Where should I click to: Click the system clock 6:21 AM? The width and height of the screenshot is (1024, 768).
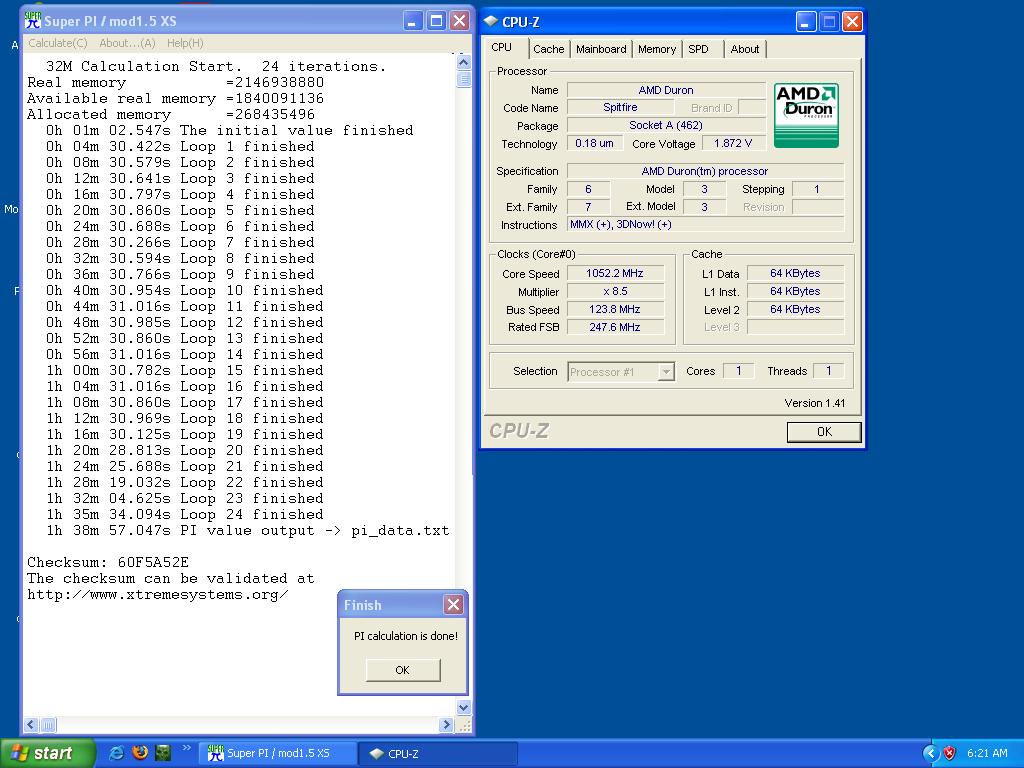(x=987, y=753)
